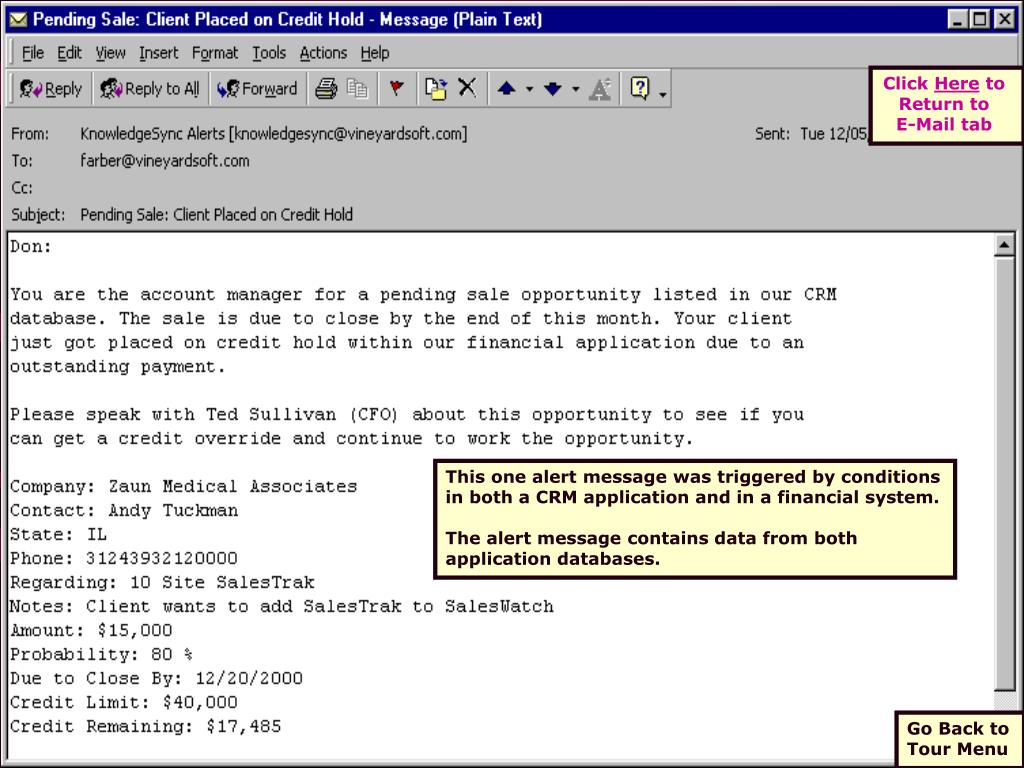Print the message using printer icon
The width and height of the screenshot is (1024, 768).
point(326,88)
